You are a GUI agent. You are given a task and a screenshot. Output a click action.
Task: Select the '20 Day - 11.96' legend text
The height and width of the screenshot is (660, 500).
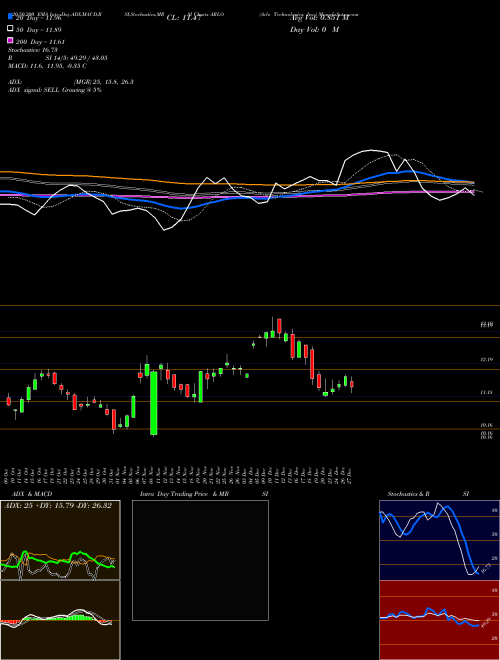tap(39, 18)
